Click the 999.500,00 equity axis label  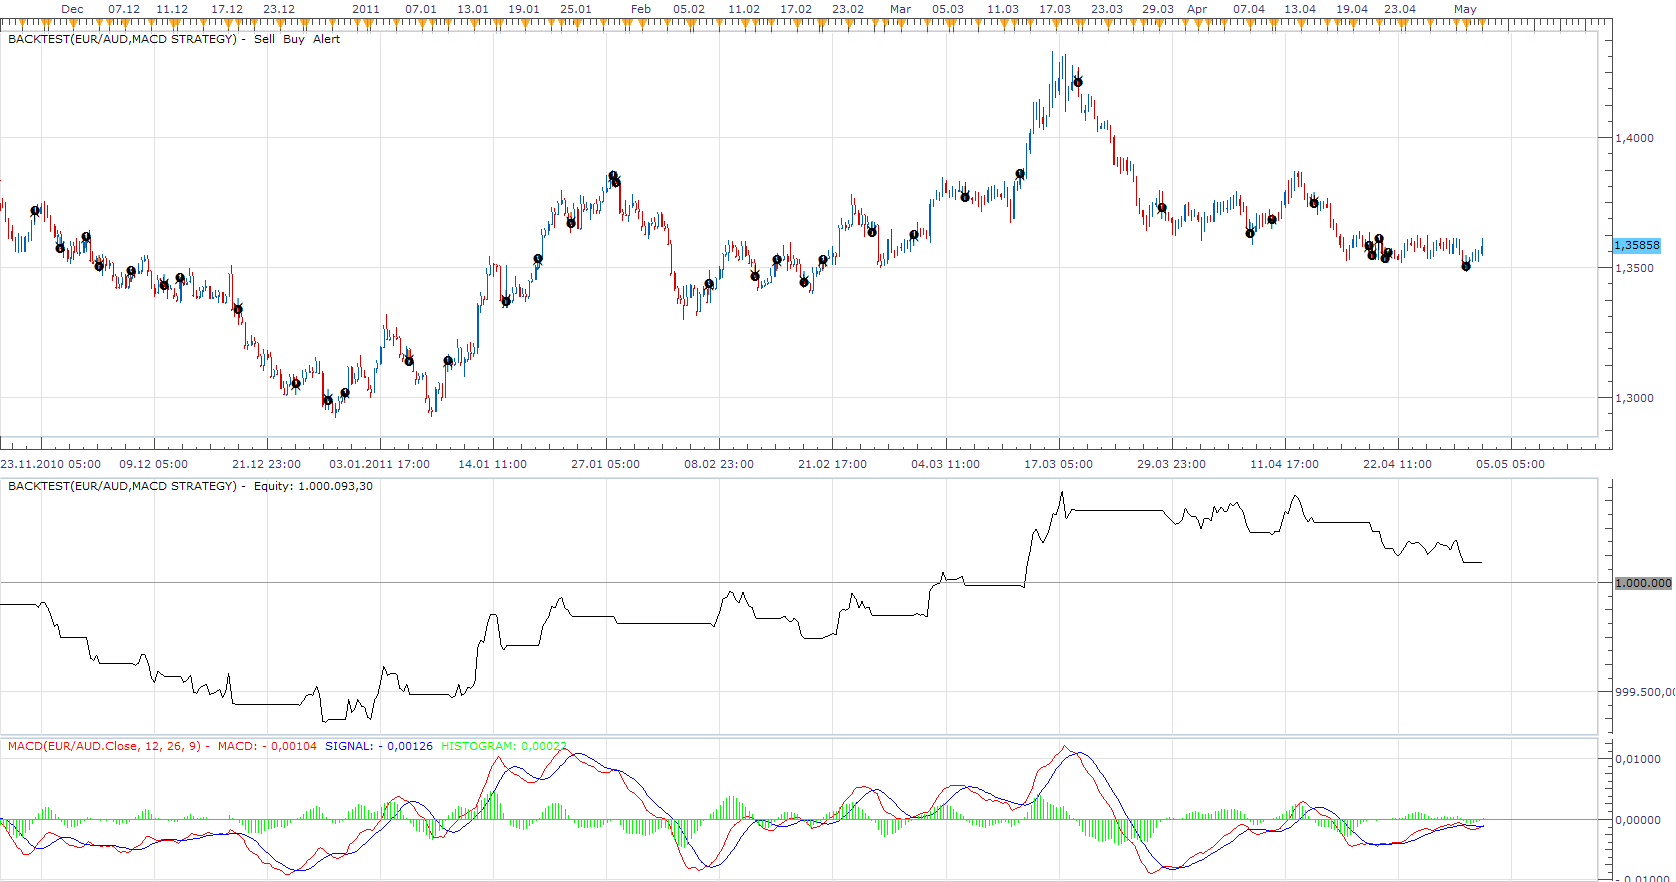point(1645,692)
